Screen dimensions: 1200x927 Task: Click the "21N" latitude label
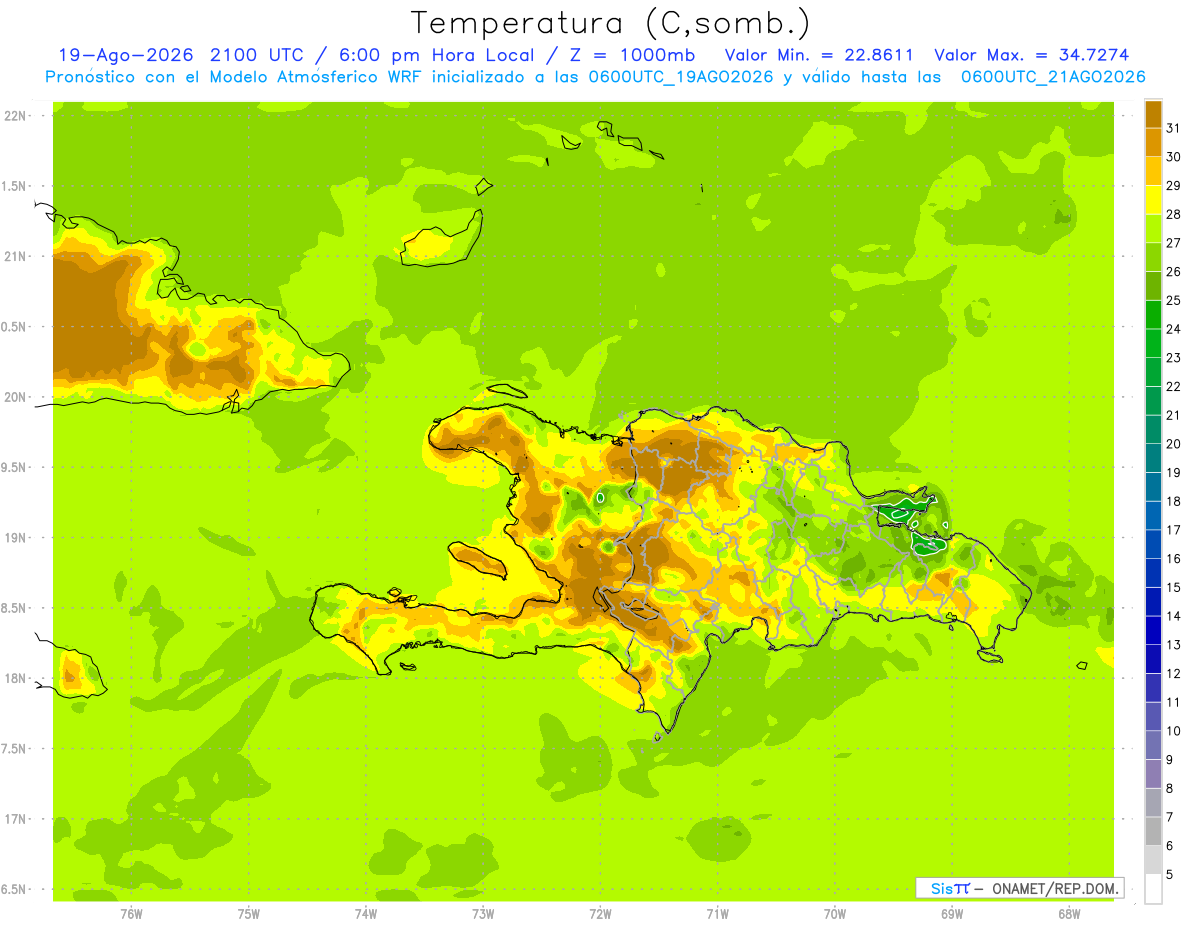tap(14, 256)
